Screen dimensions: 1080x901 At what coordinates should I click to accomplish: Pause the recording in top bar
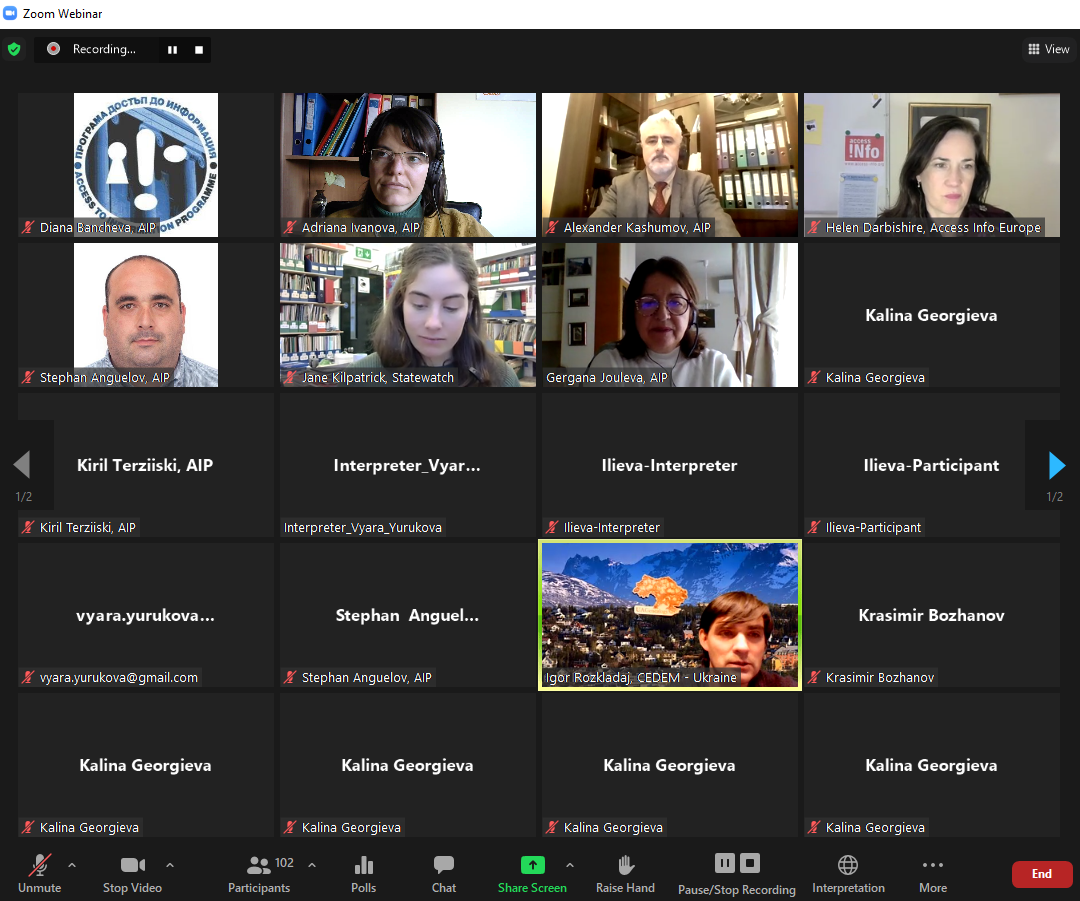[x=172, y=49]
